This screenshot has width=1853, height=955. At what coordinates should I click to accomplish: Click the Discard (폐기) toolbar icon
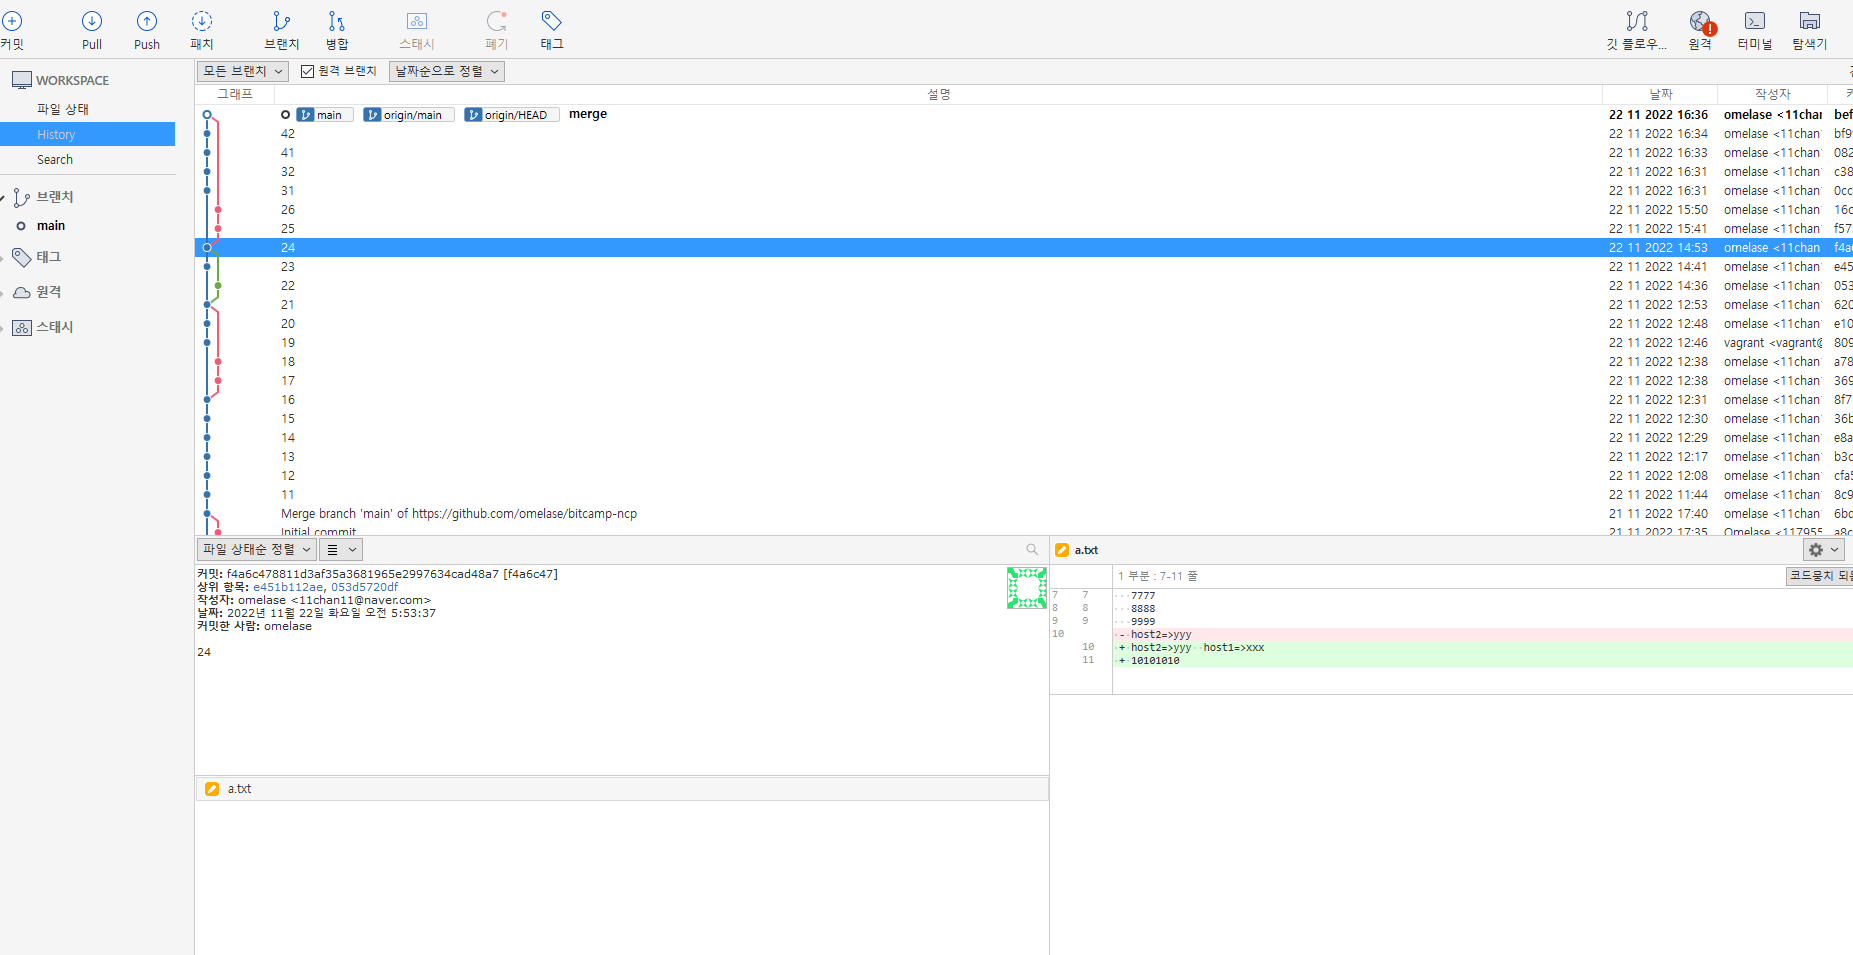tap(497, 29)
